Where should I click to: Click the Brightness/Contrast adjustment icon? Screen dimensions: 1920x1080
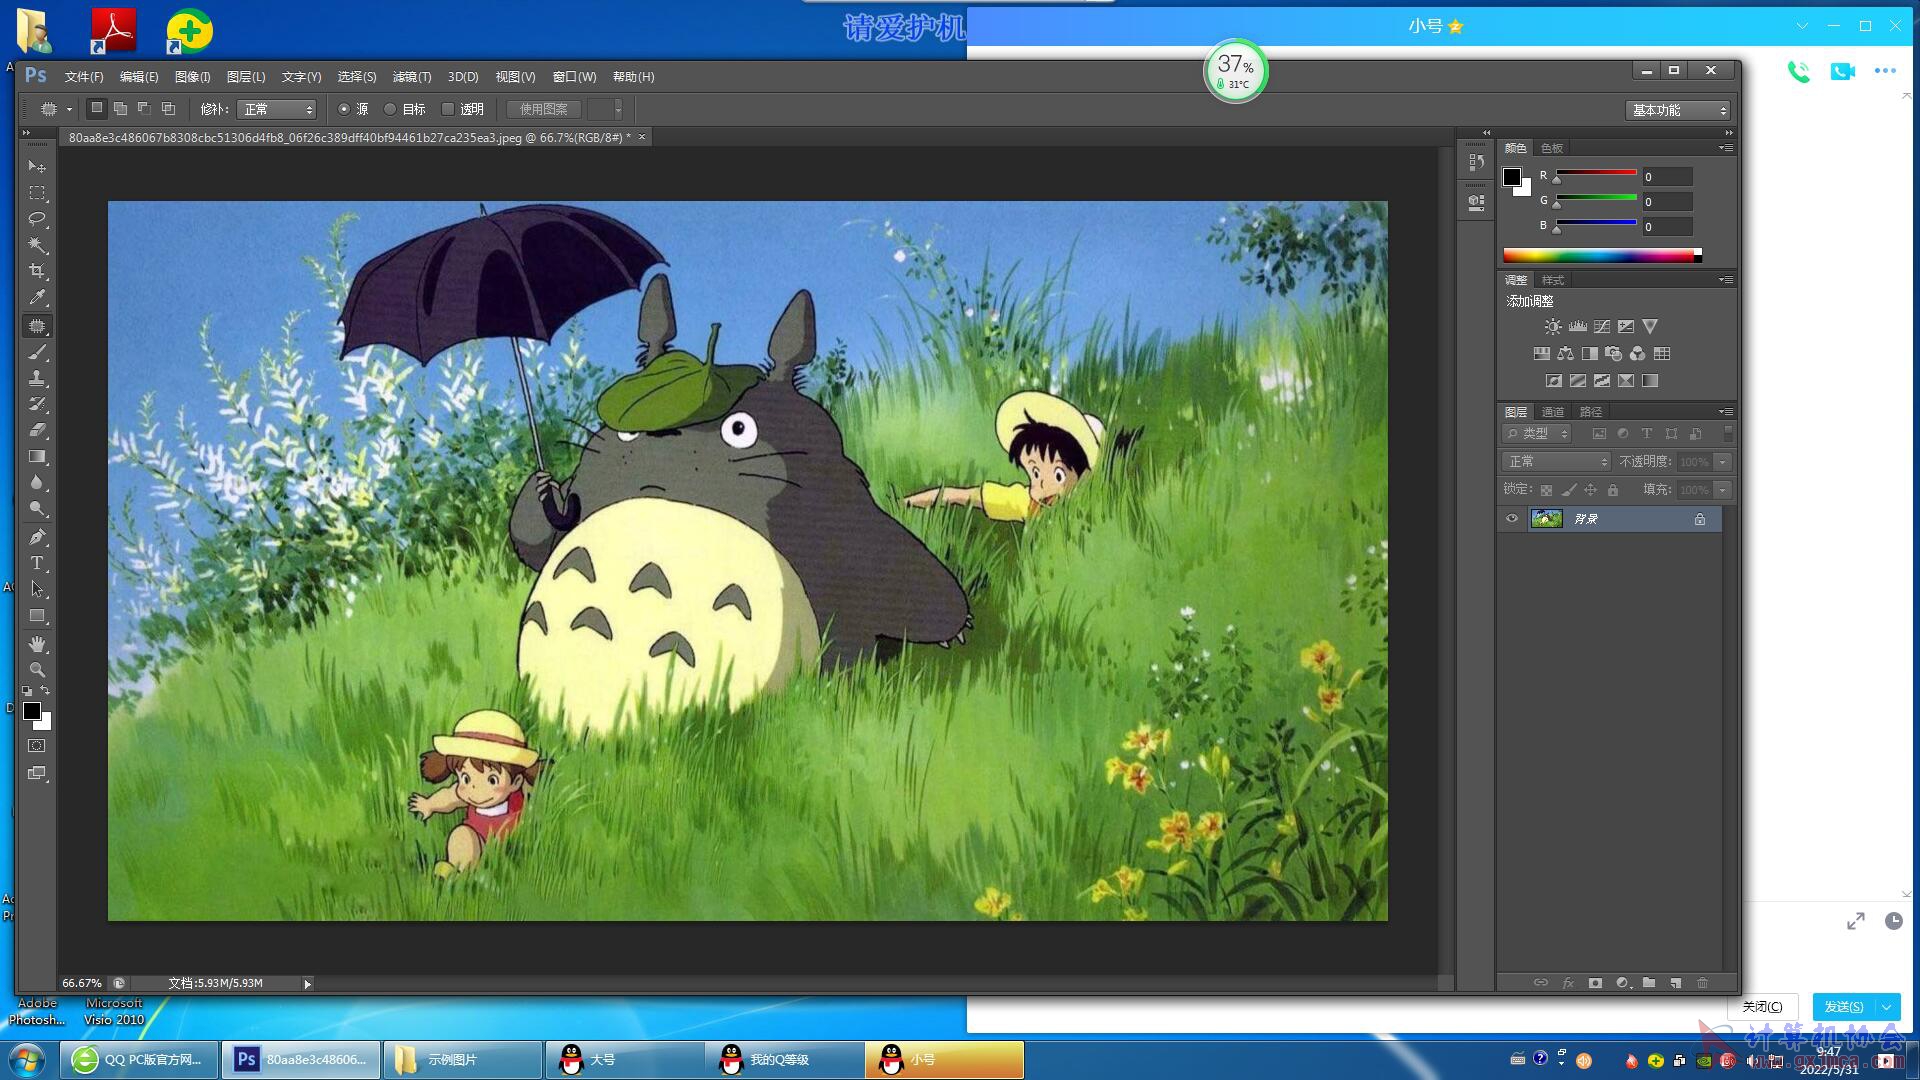click(1552, 327)
